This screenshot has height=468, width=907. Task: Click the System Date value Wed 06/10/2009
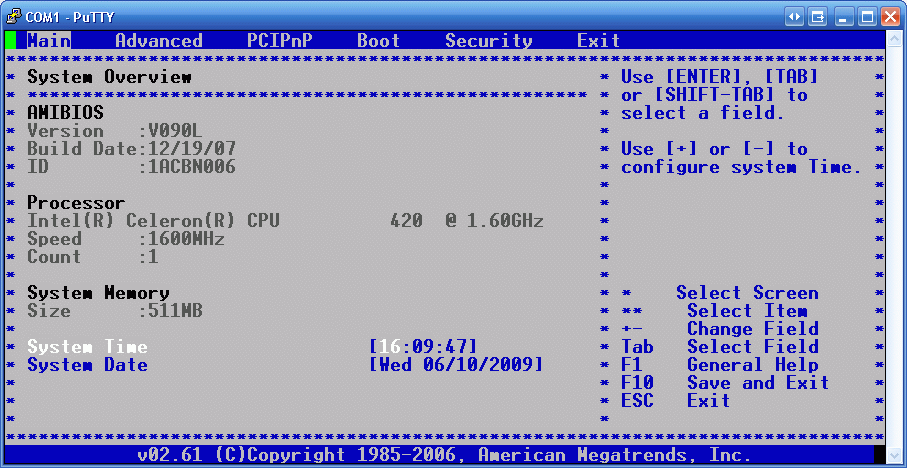point(456,364)
